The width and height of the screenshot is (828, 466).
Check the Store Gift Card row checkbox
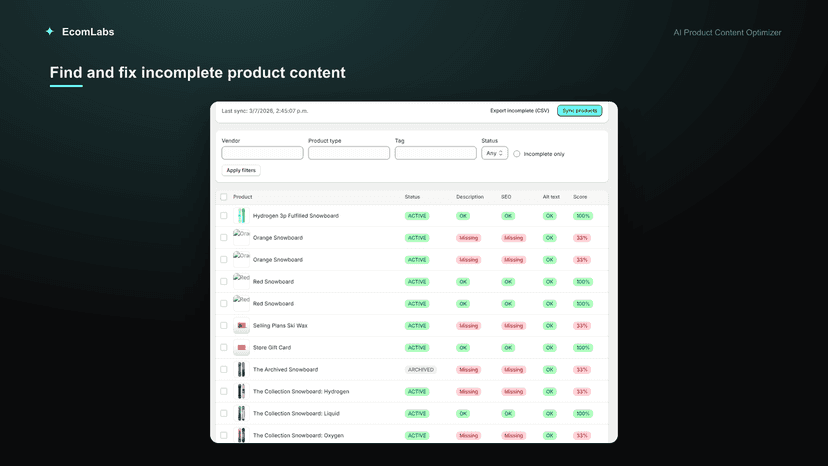click(224, 348)
